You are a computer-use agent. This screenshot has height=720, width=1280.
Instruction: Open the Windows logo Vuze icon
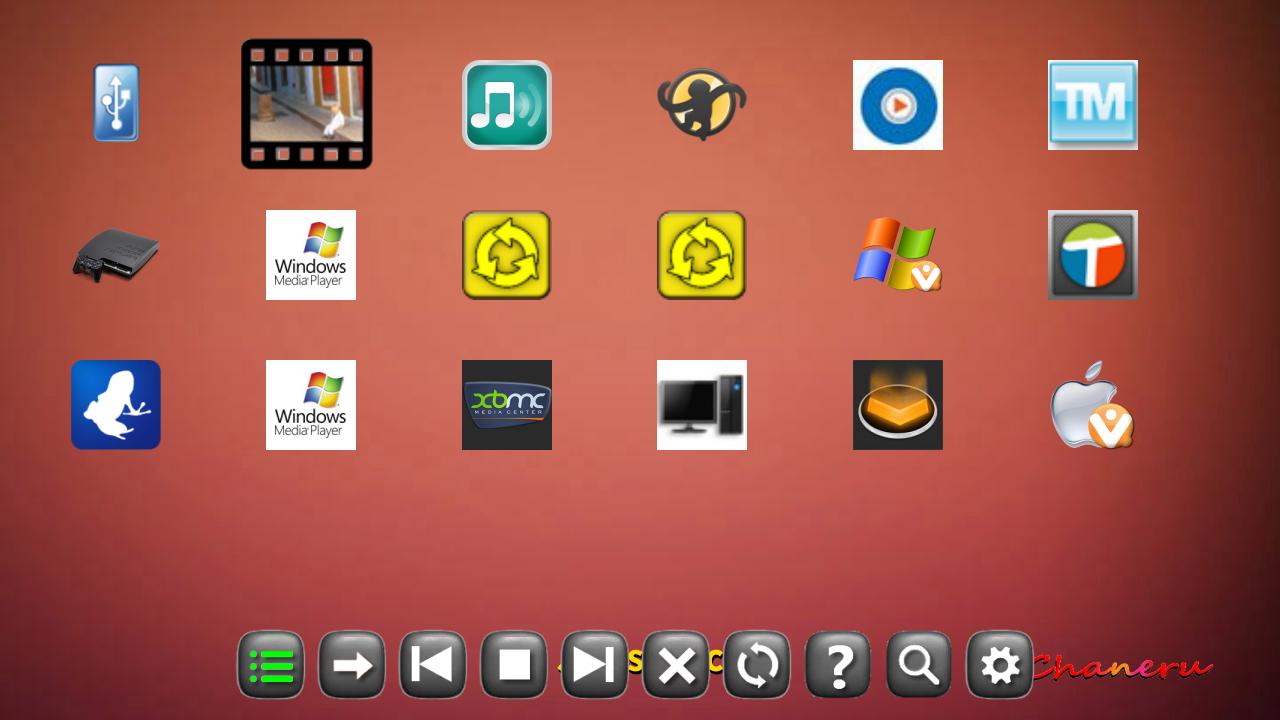[898, 255]
